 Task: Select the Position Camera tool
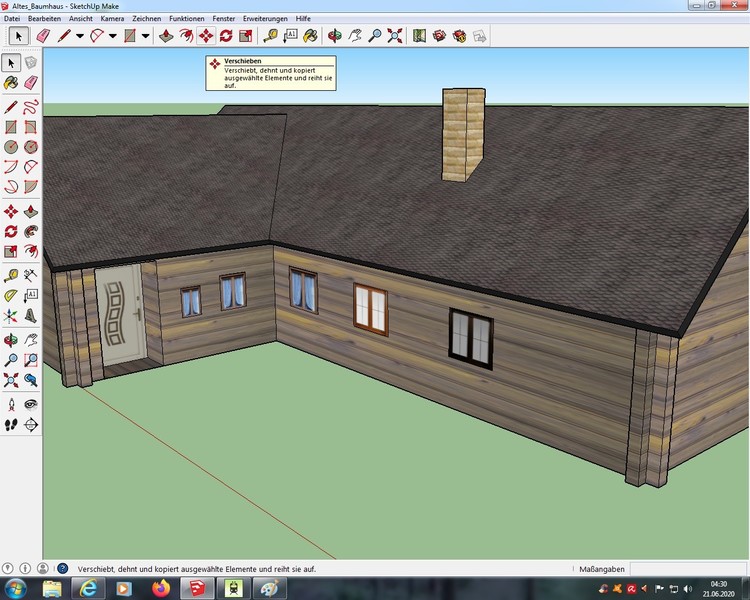(x=11, y=405)
